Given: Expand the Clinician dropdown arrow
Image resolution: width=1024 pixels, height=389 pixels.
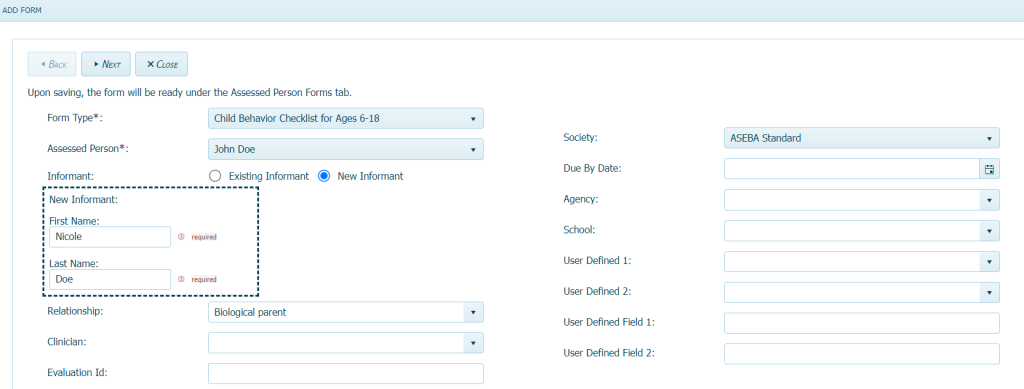Looking at the screenshot, I should [473, 343].
